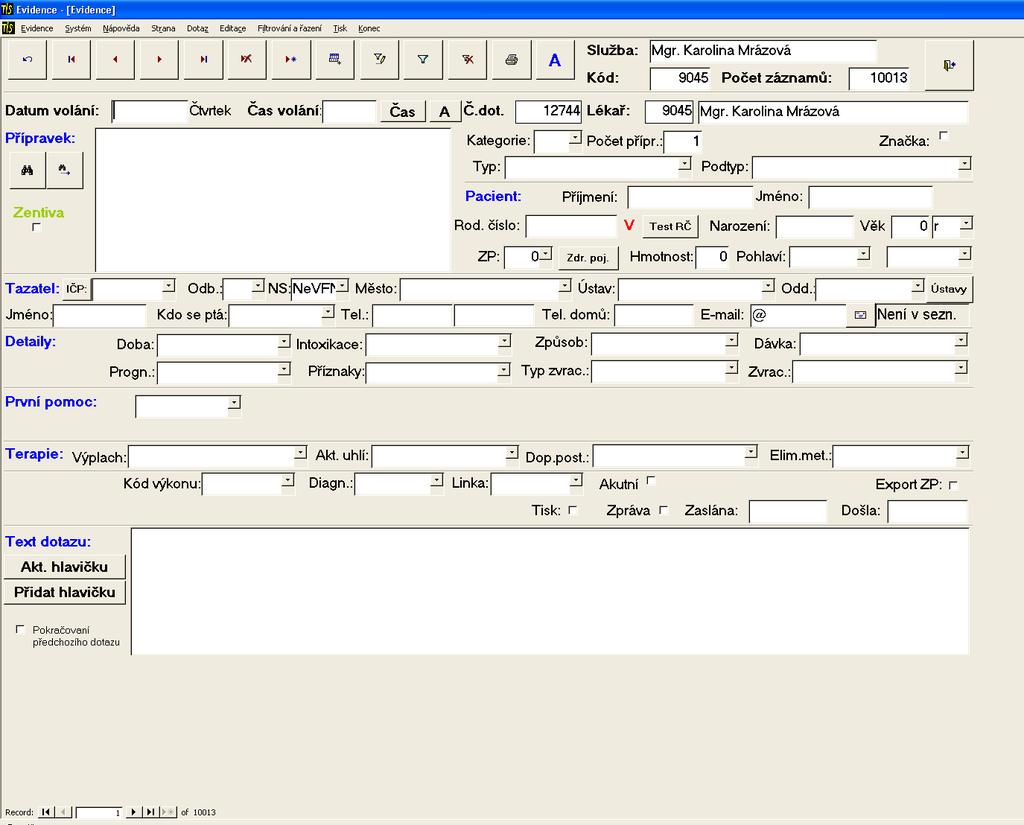Click the small A button beside Čas
This screenshot has width=1024, height=825.
pyautogui.click(x=444, y=111)
